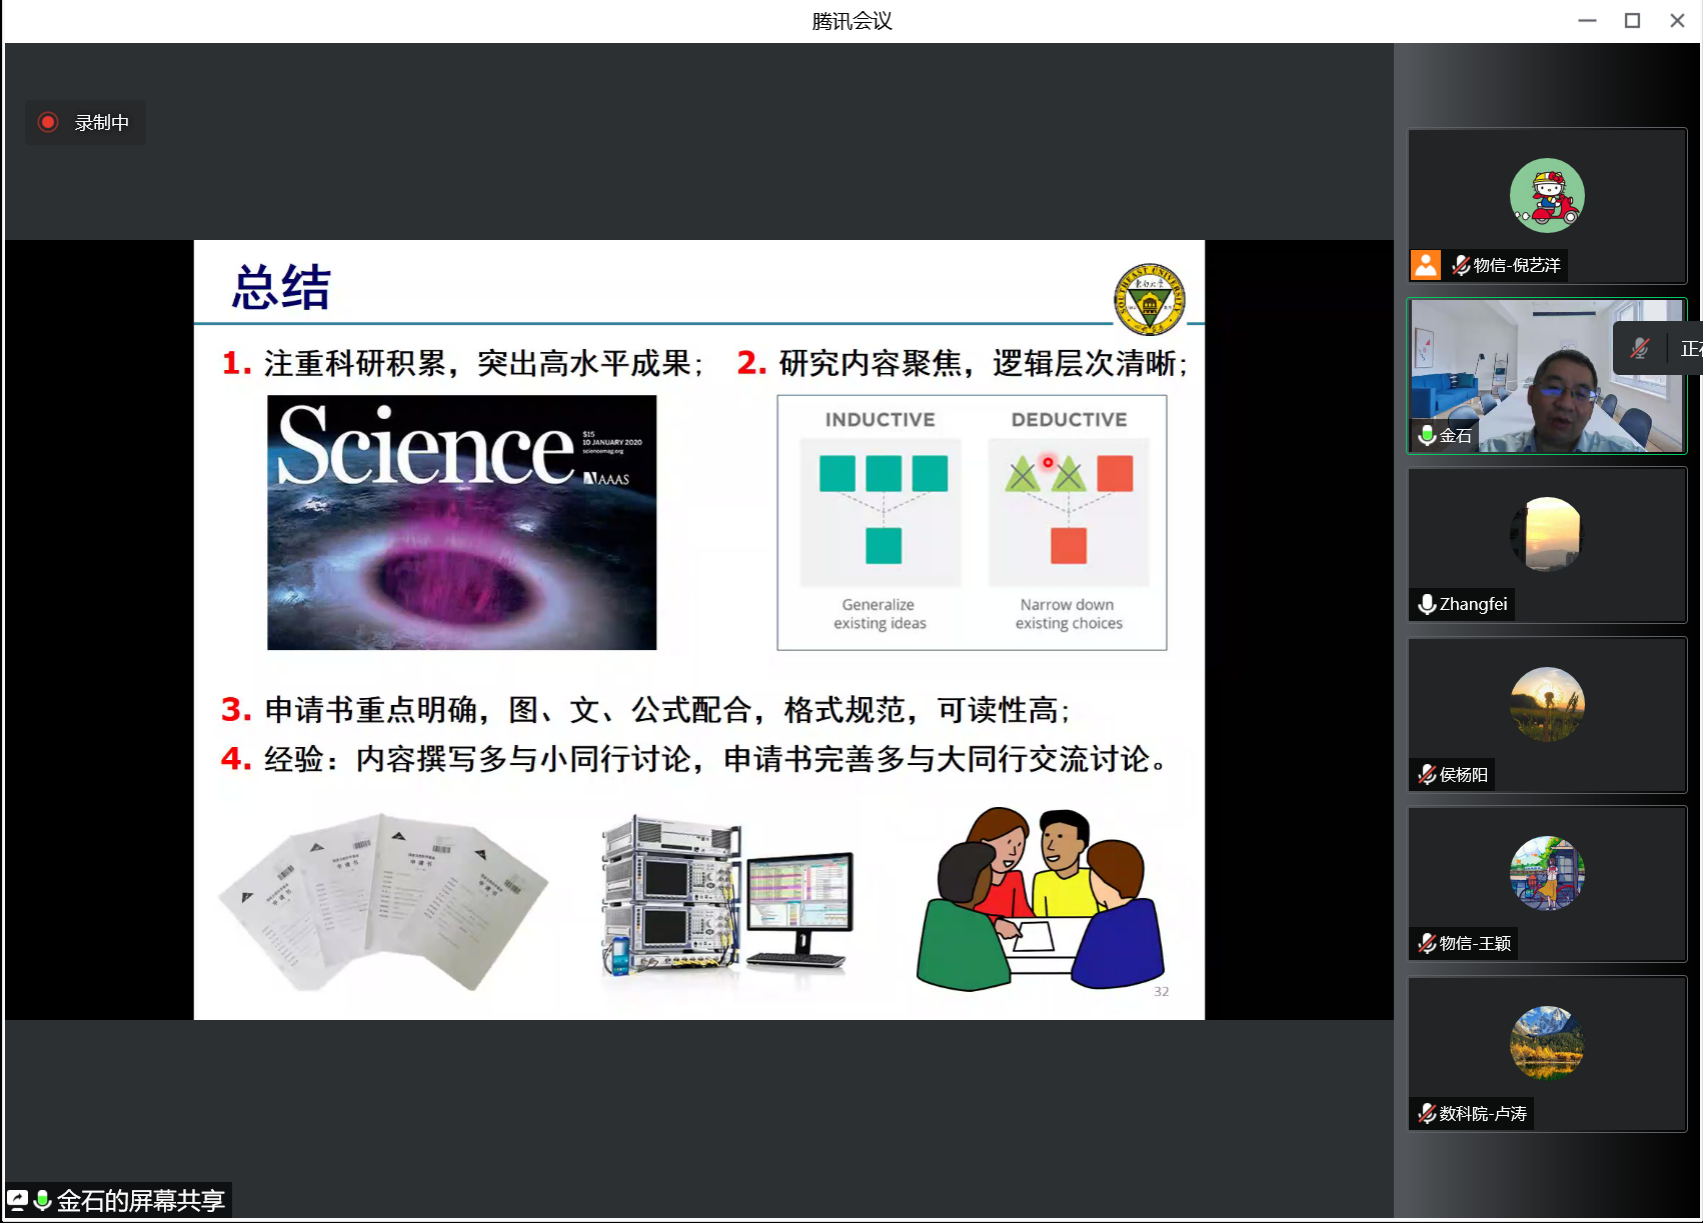Click the 录制中 recording status text
The width and height of the screenshot is (1704, 1226).
point(102,122)
